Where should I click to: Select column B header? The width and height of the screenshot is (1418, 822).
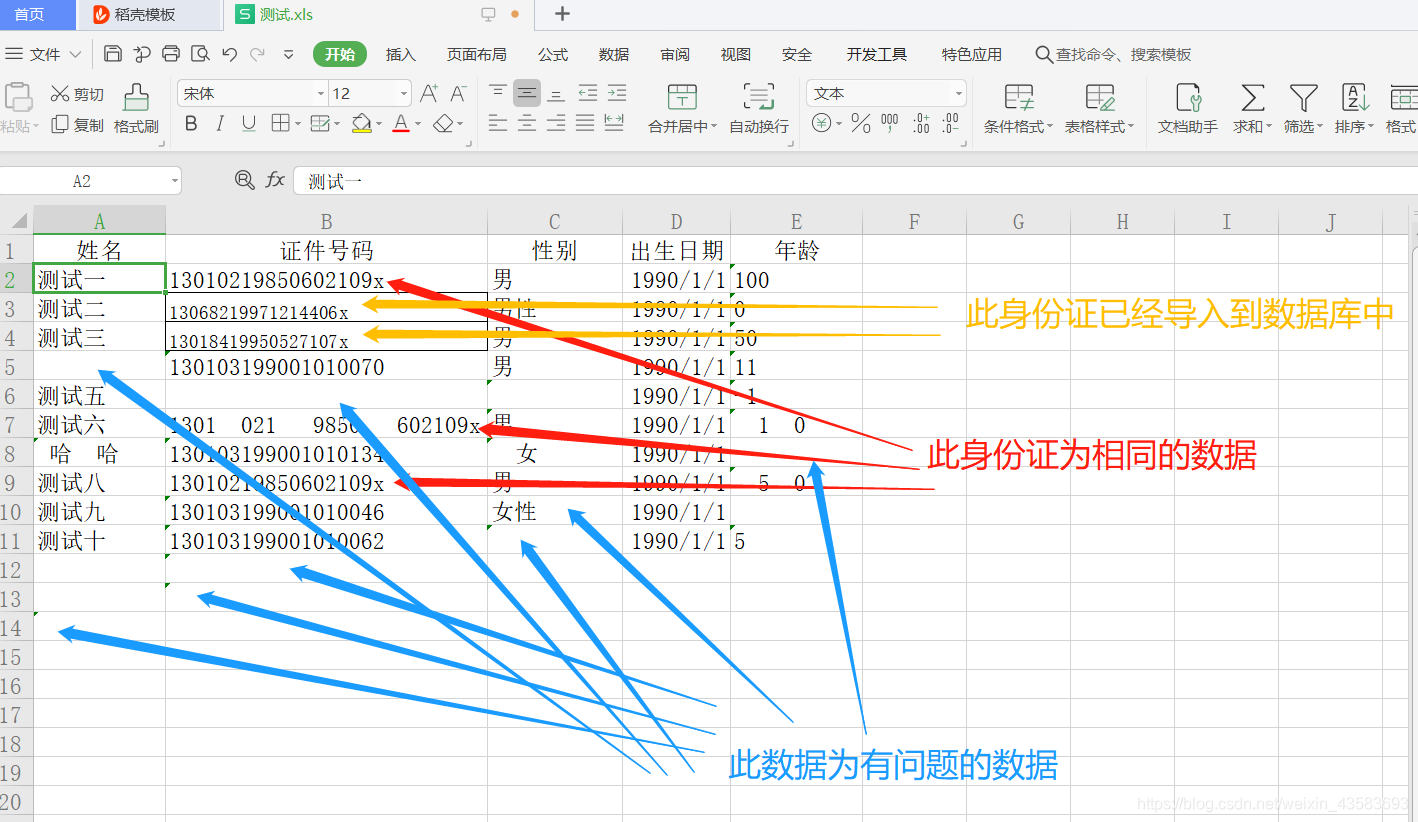[x=327, y=222]
